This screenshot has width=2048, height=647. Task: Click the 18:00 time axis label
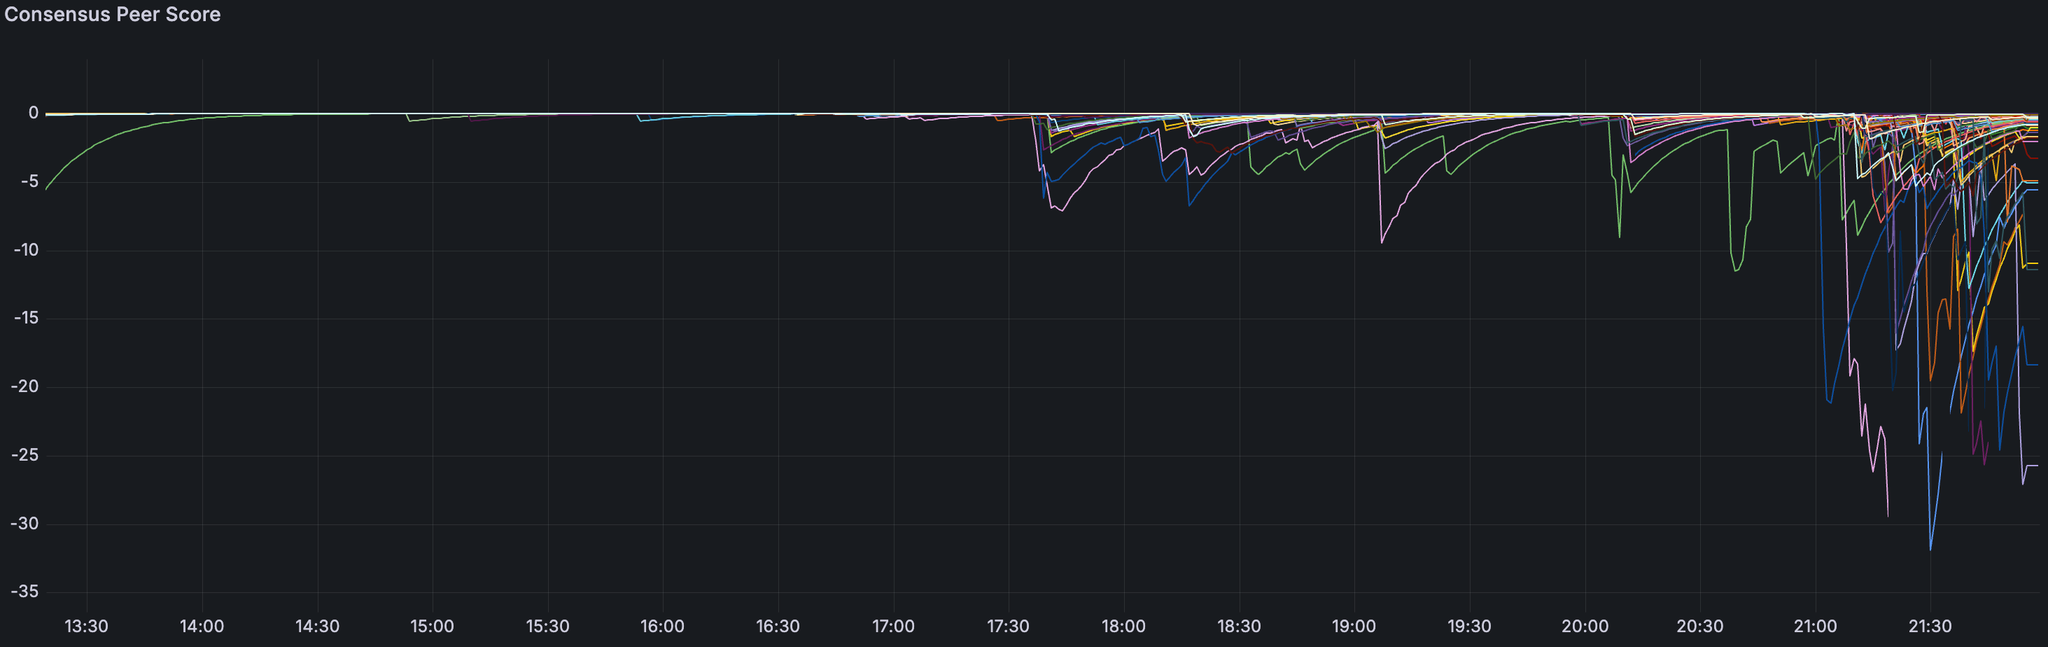click(x=1124, y=627)
